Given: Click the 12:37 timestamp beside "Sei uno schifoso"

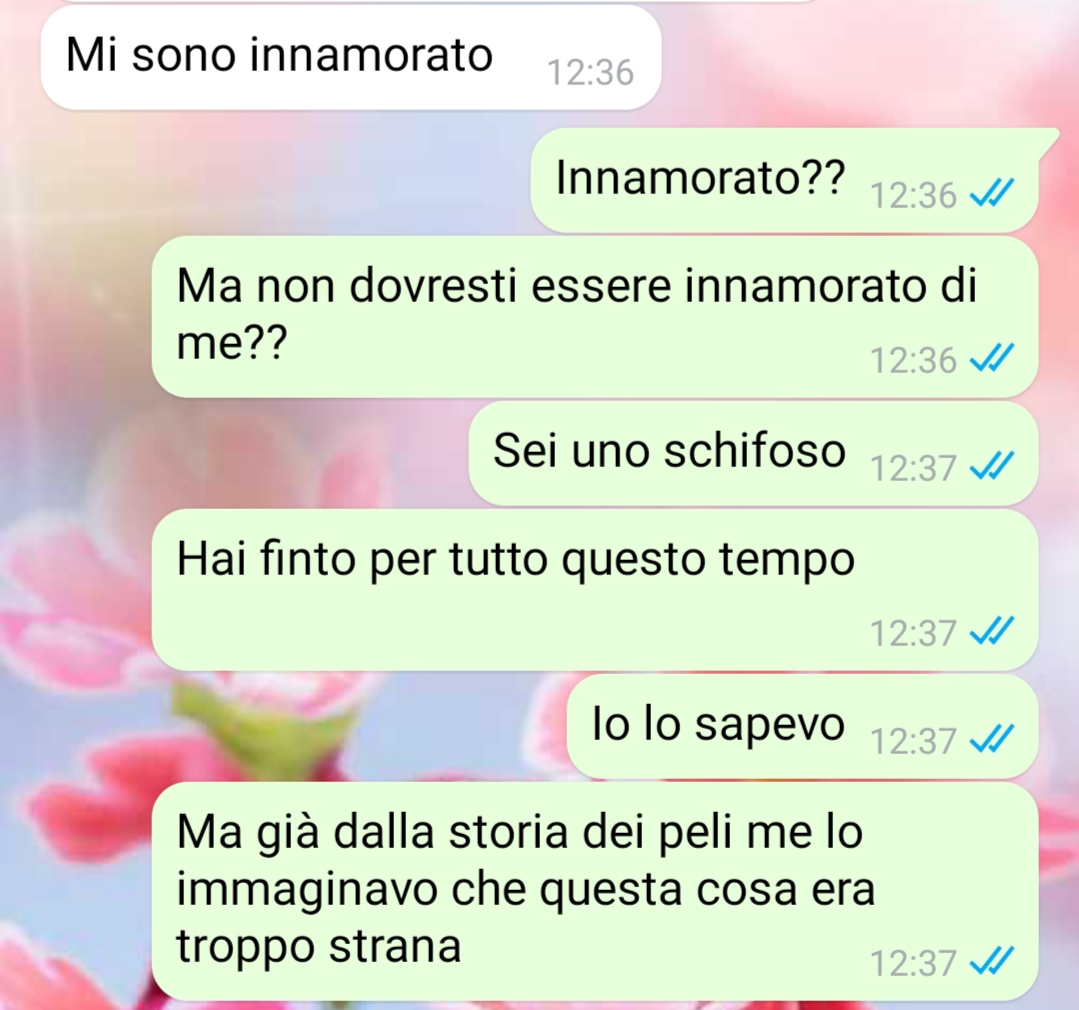Looking at the screenshot, I should tap(913, 469).
